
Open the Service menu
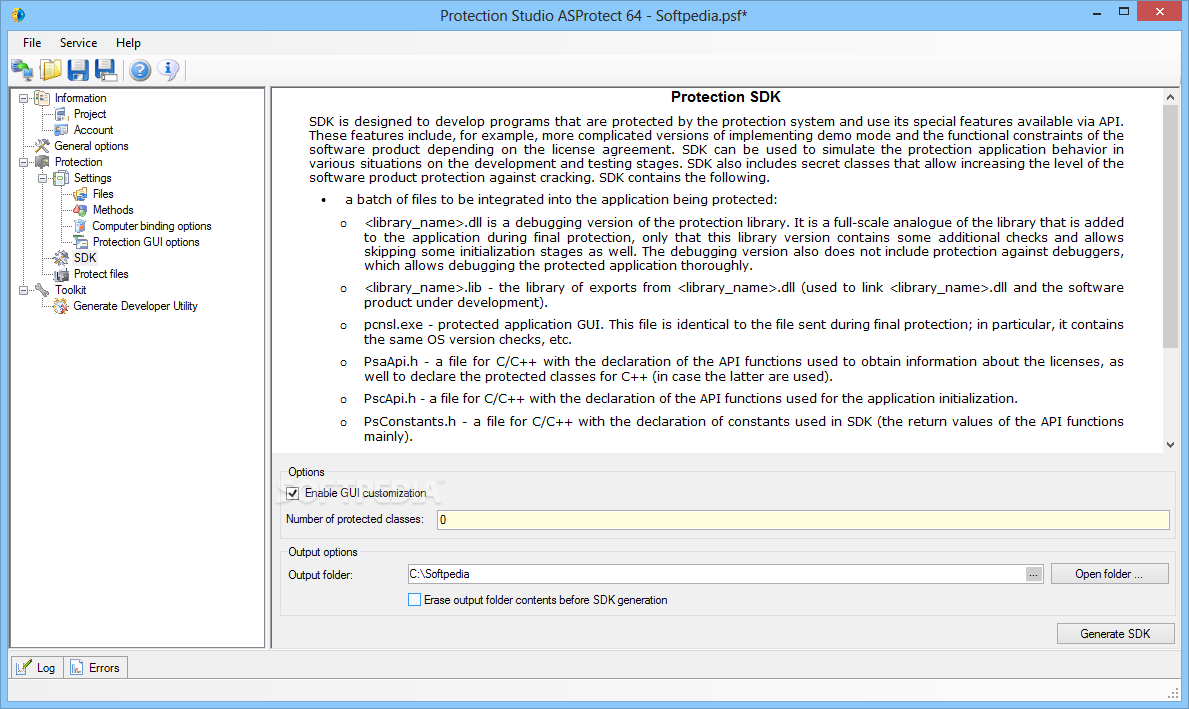78,42
